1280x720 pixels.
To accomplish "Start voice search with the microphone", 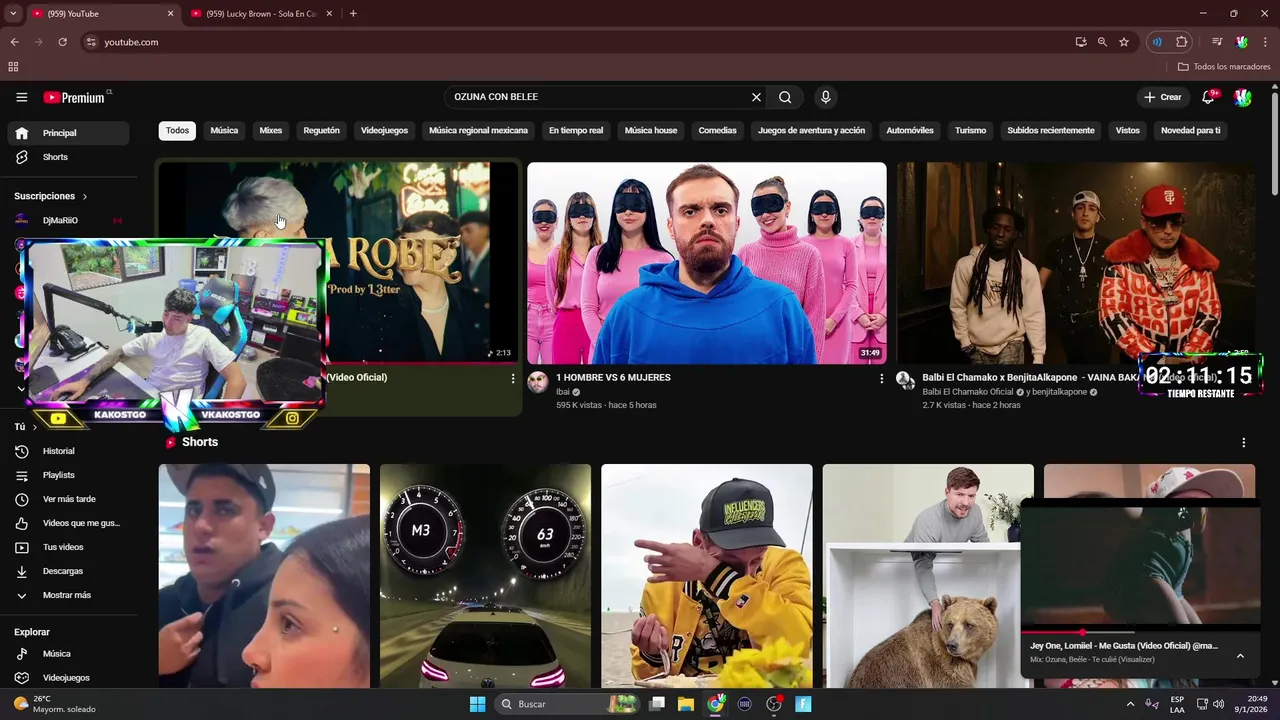I will click(x=825, y=97).
